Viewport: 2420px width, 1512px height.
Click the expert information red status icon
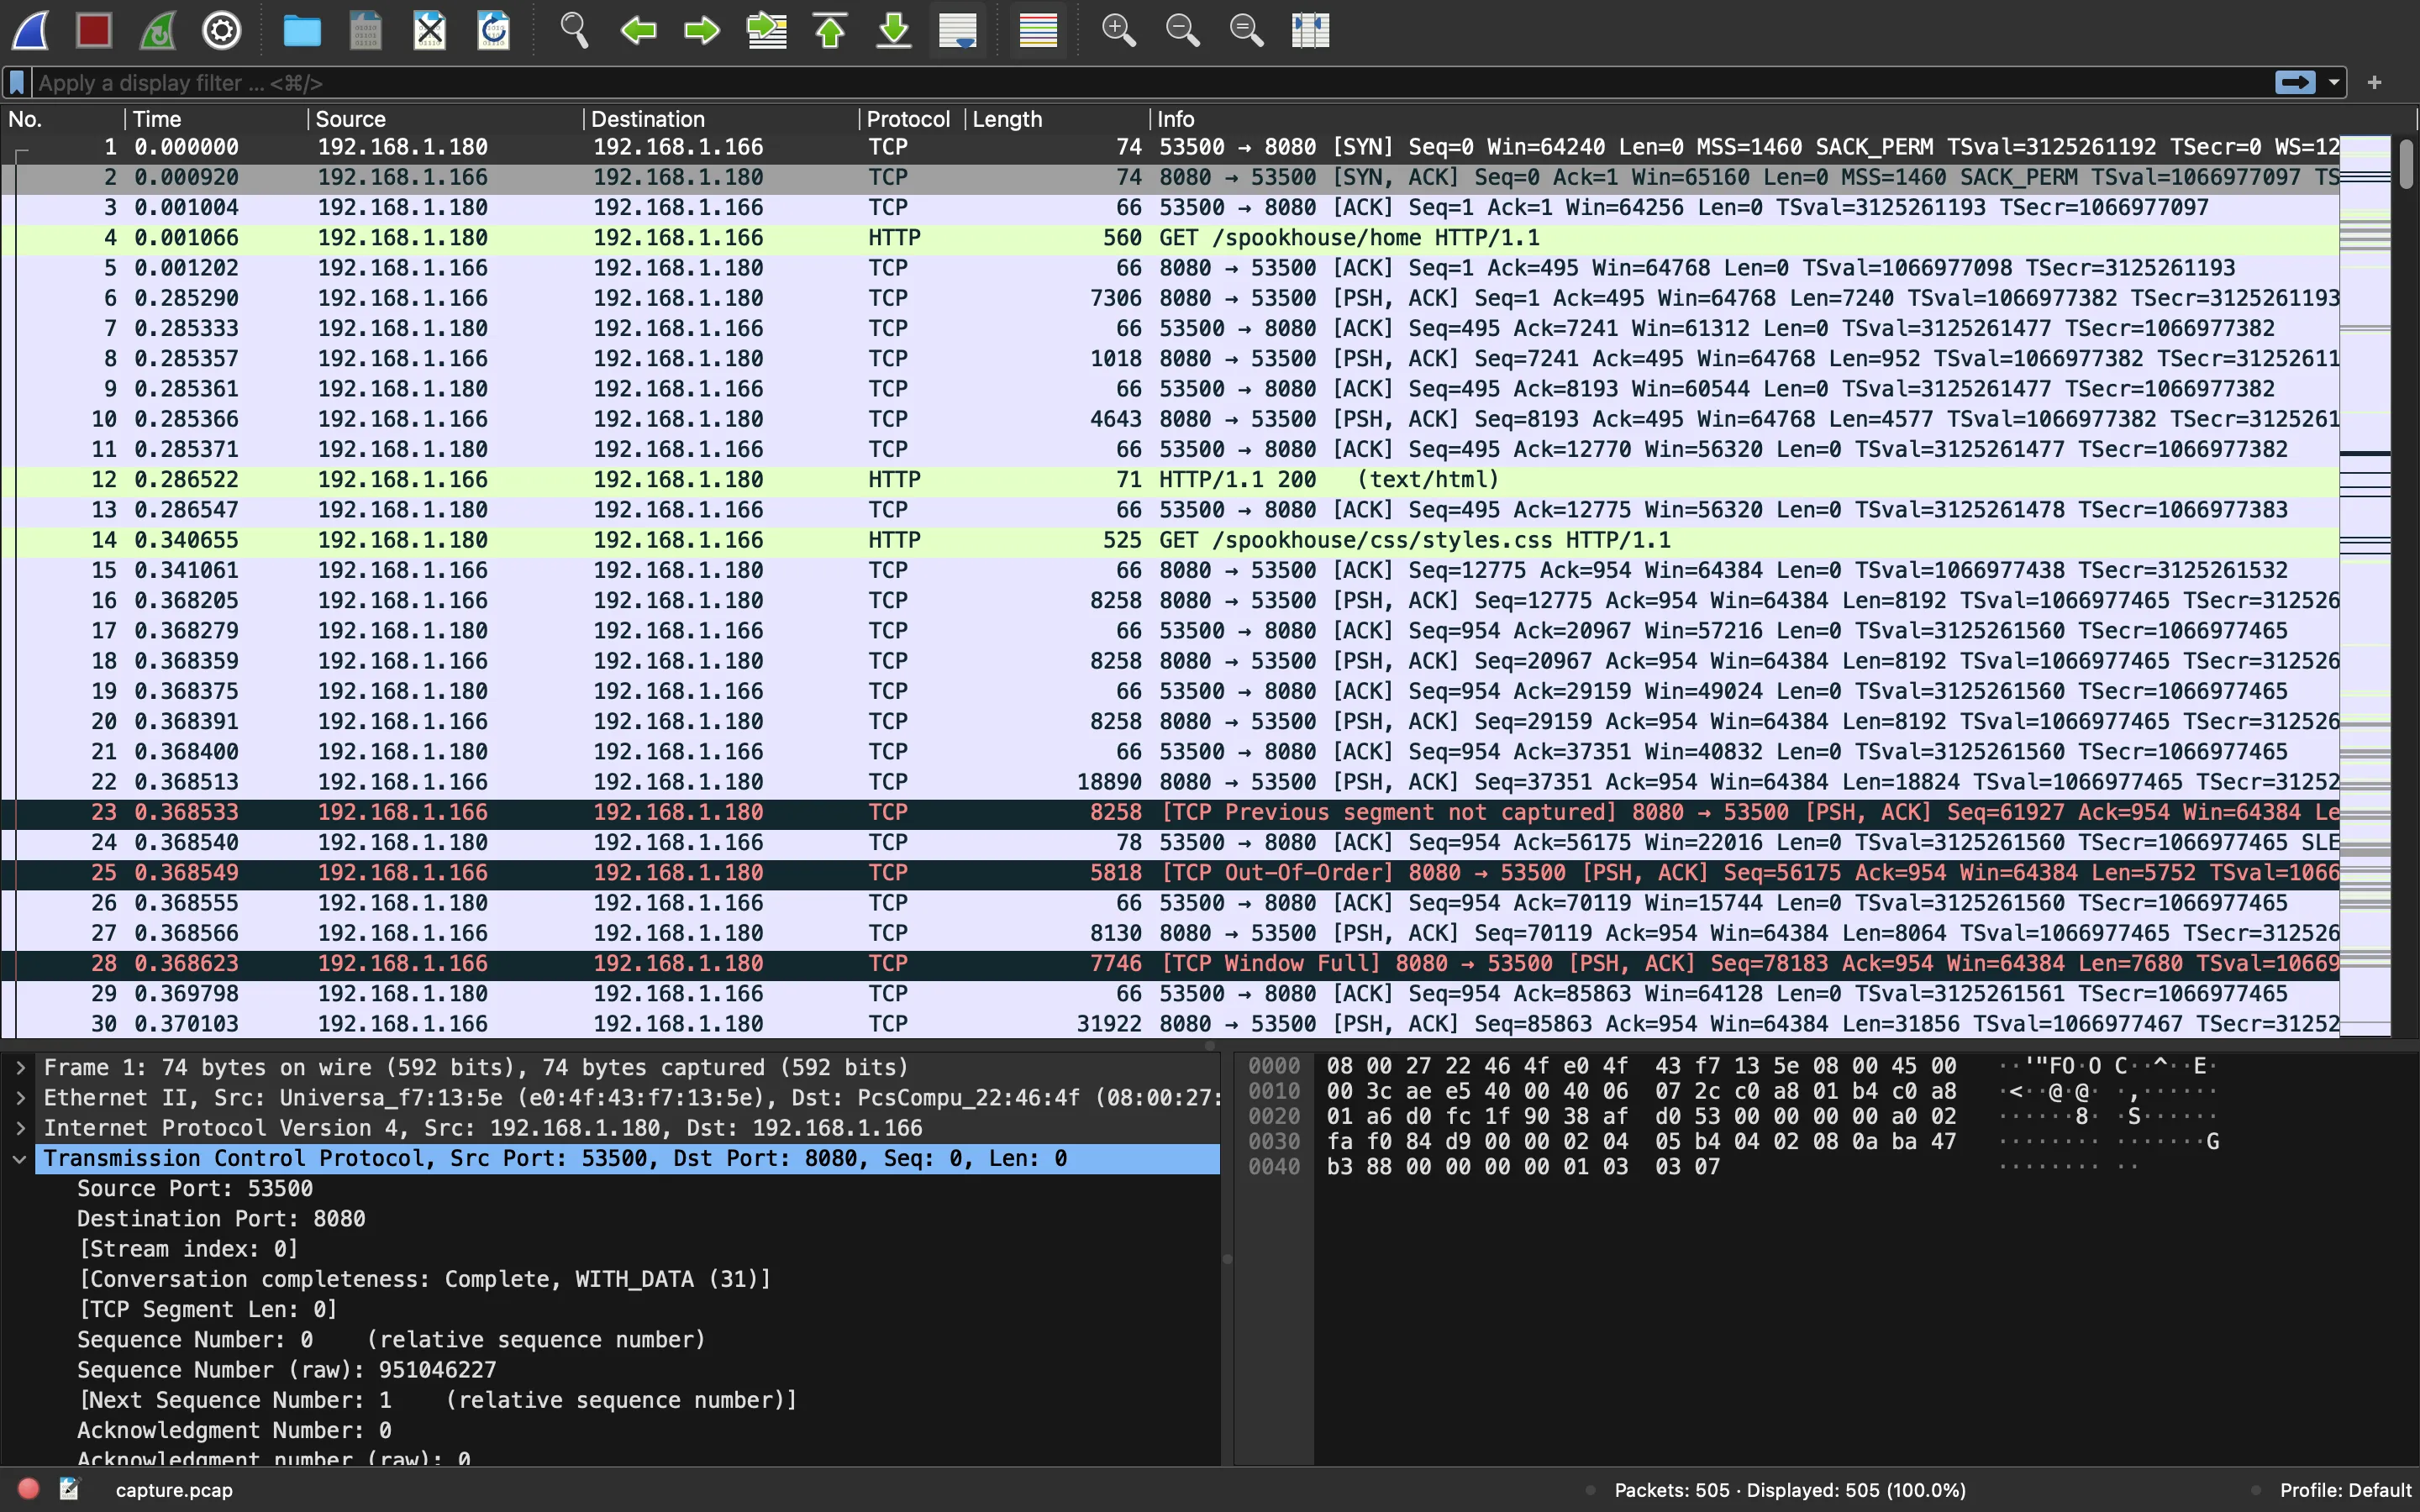[x=28, y=1489]
